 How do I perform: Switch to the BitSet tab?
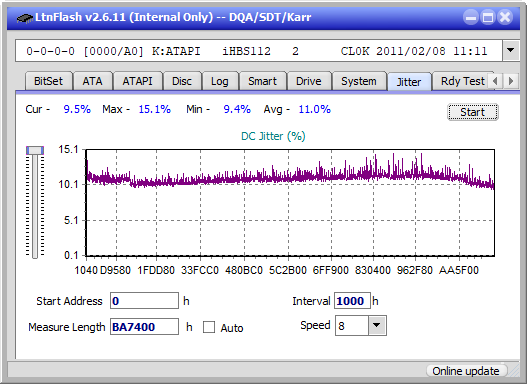48,81
